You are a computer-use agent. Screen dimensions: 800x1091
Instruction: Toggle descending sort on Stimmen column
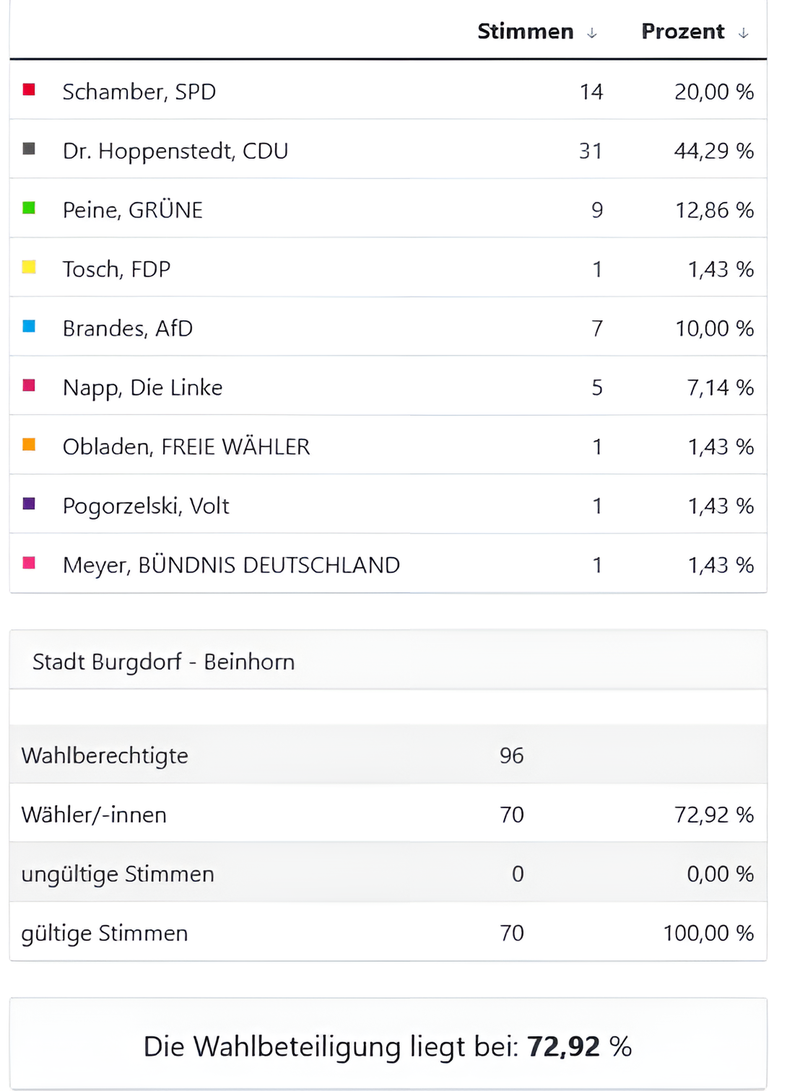593,32
